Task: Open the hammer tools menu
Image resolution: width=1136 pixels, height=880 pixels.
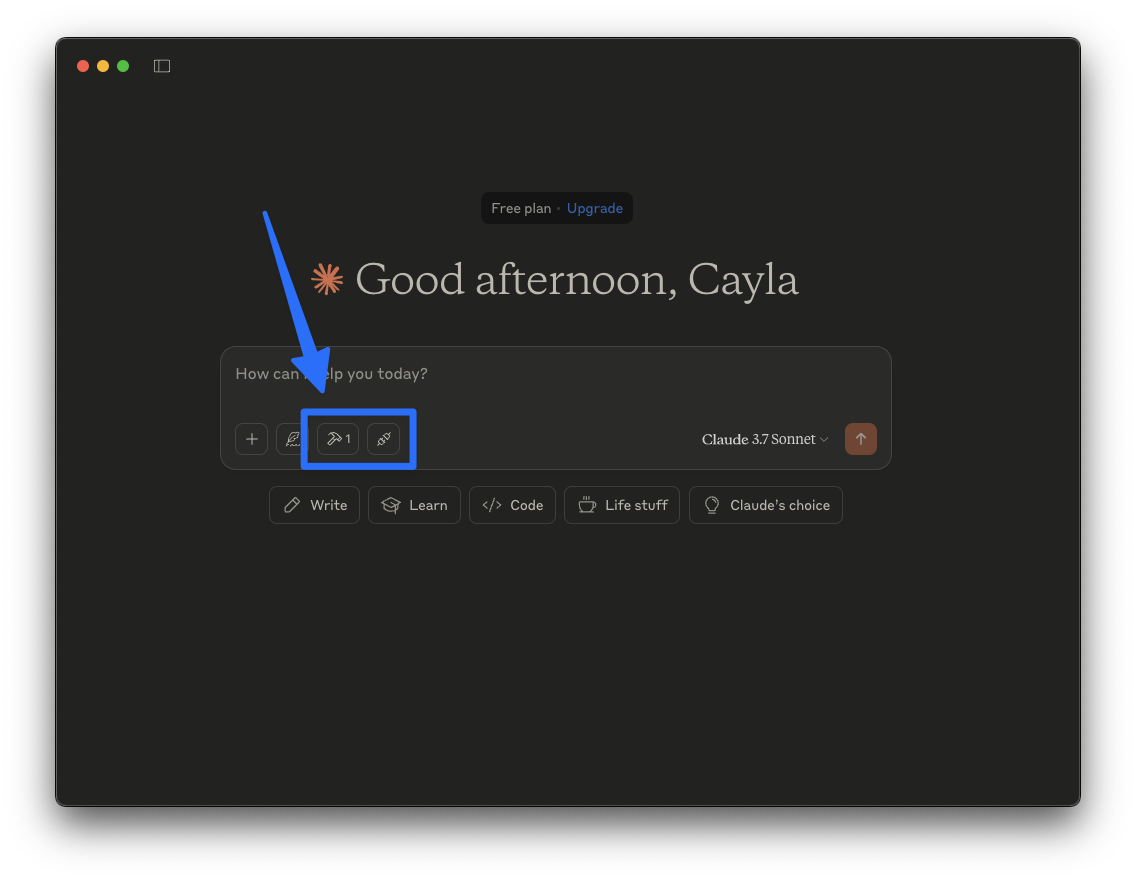Action: pos(338,439)
